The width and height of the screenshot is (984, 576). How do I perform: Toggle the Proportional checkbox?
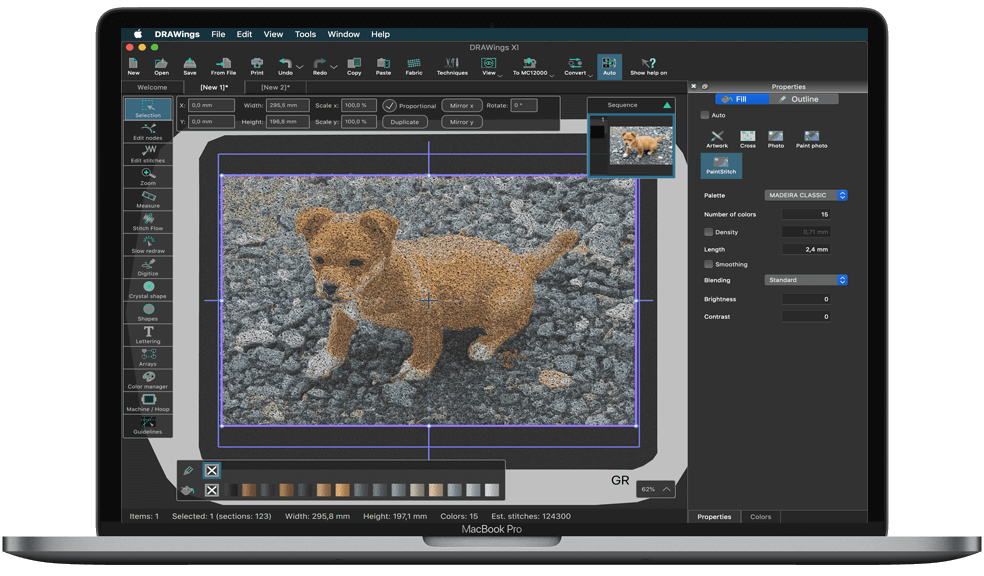tap(390, 105)
